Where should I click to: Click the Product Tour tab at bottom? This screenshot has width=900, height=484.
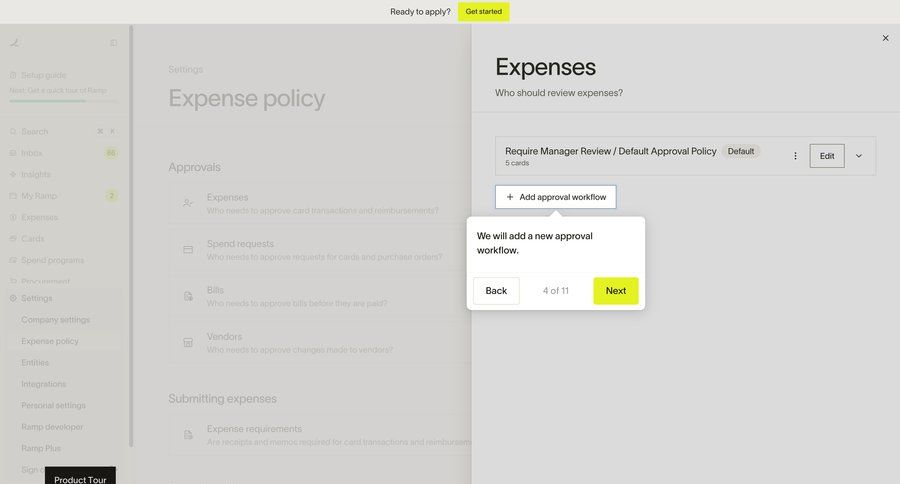tap(80, 476)
